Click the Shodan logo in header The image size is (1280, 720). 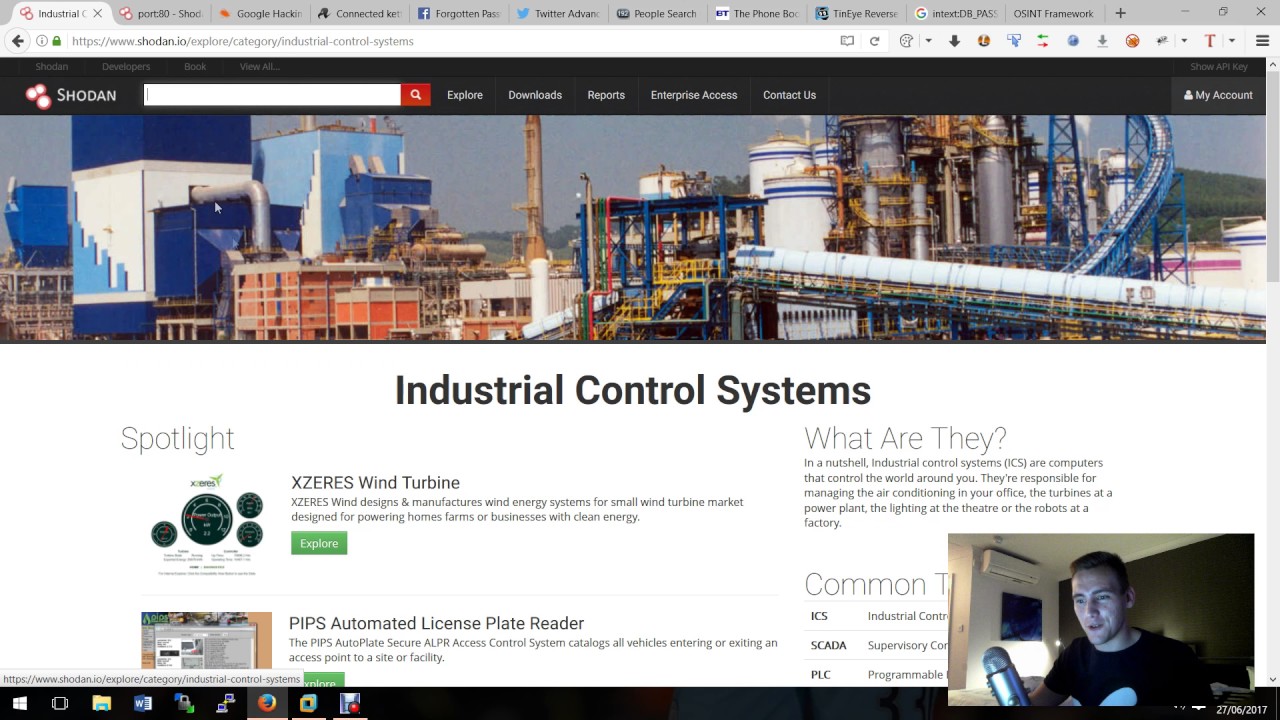71,95
